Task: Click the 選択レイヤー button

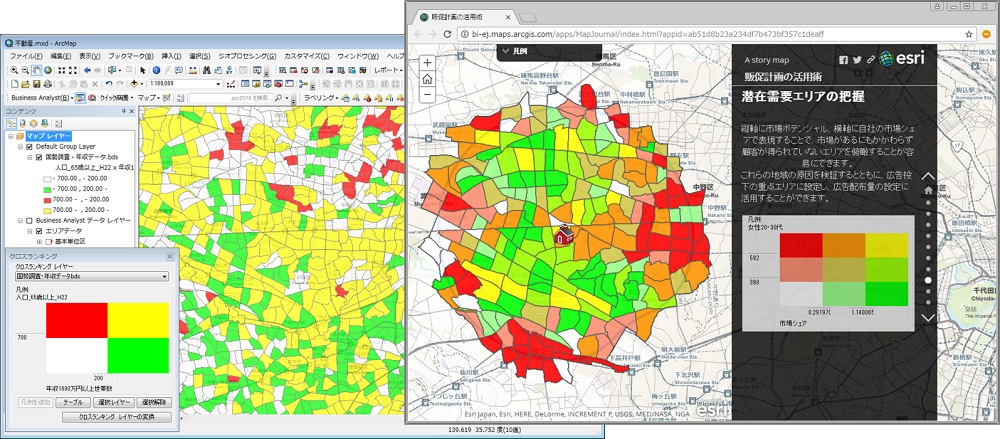Action: 115,403
